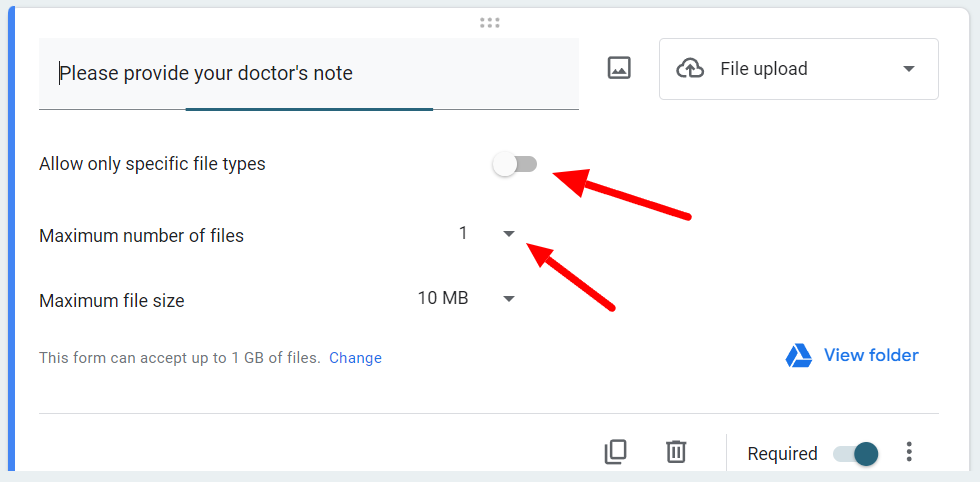Open the Maximum number of files dropdown arrow
The width and height of the screenshot is (980, 482).
tap(509, 234)
